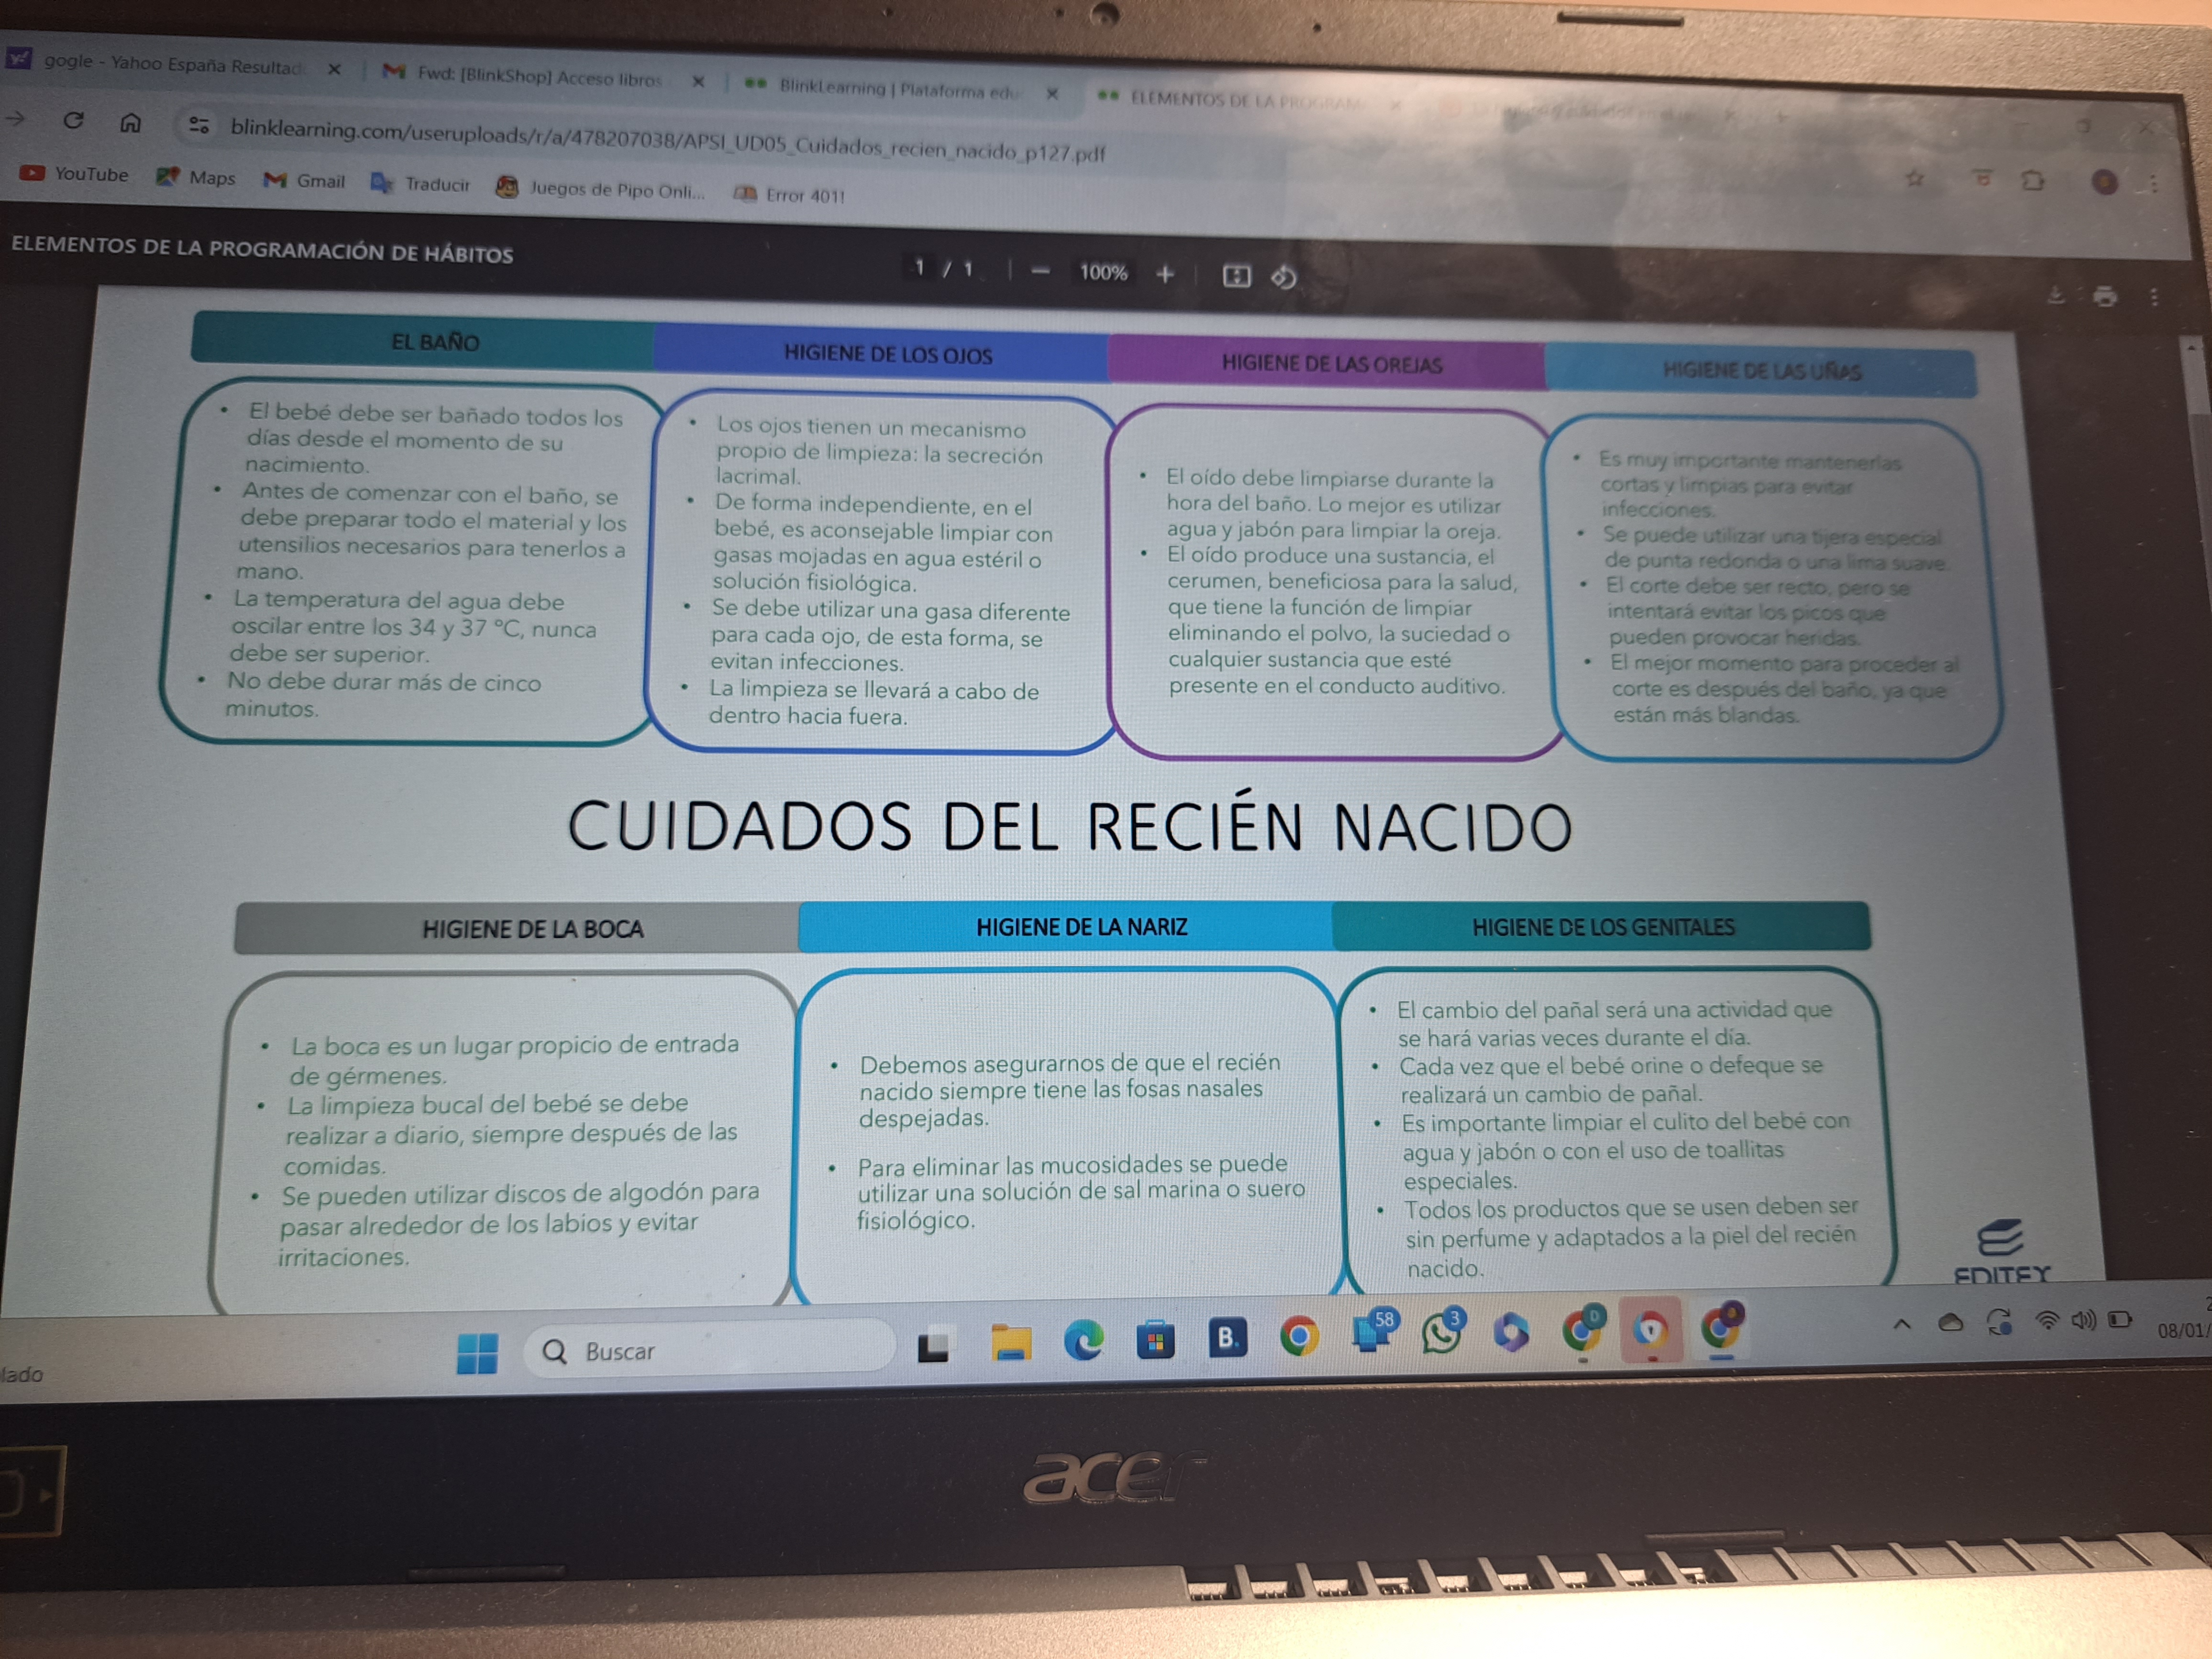Open the Error 401! bookmark

(789, 195)
